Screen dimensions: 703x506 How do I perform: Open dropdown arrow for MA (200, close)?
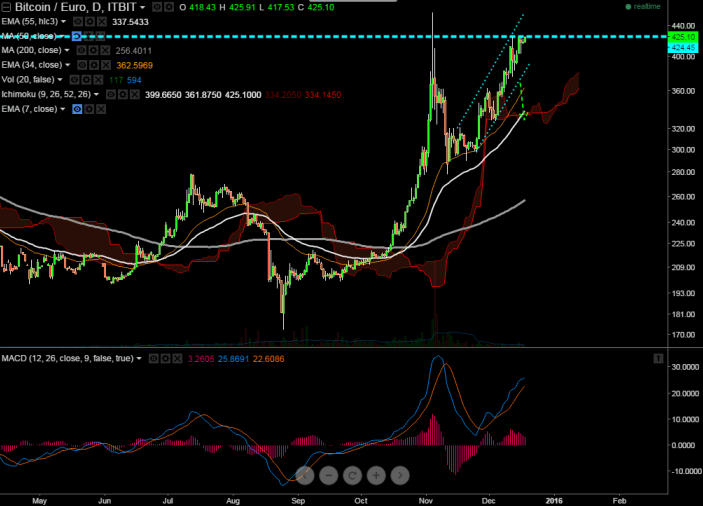tap(67, 51)
